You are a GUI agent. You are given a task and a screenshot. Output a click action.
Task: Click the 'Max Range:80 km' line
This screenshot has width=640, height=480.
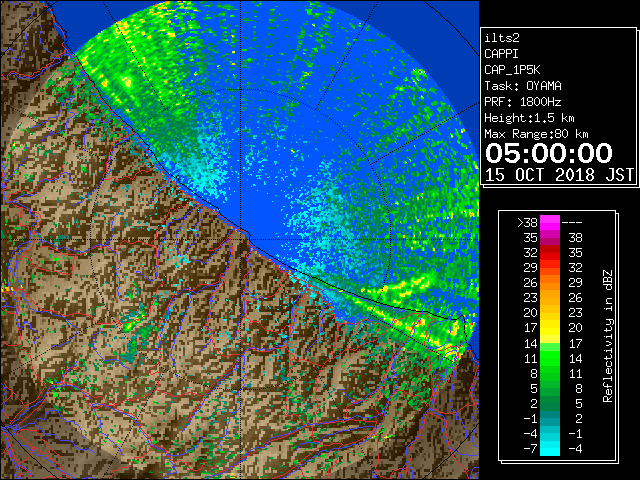pyautogui.click(x=536, y=134)
